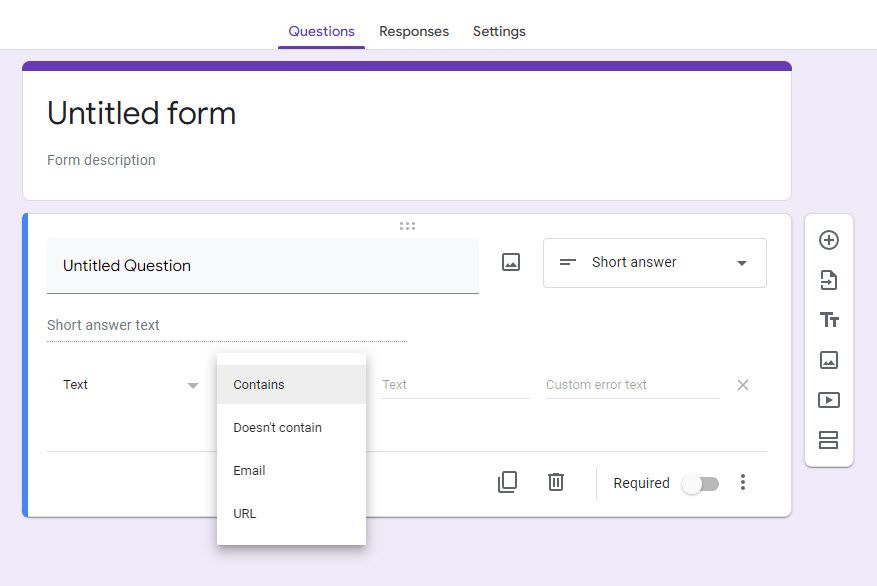Image resolution: width=877 pixels, height=586 pixels.
Task: Remove validation rule with X button
Action: click(x=743, y=385)
